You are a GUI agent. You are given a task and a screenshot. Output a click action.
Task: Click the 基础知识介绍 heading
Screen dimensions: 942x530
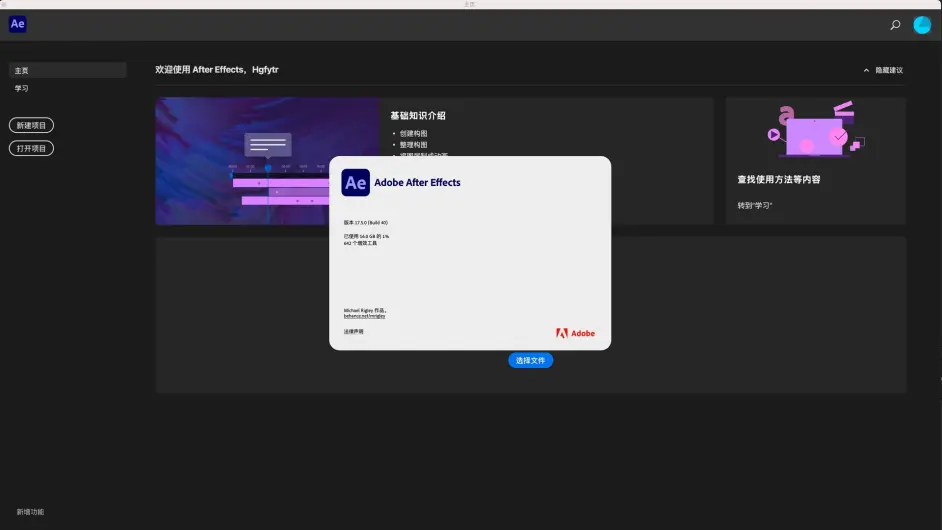(418, 115)
